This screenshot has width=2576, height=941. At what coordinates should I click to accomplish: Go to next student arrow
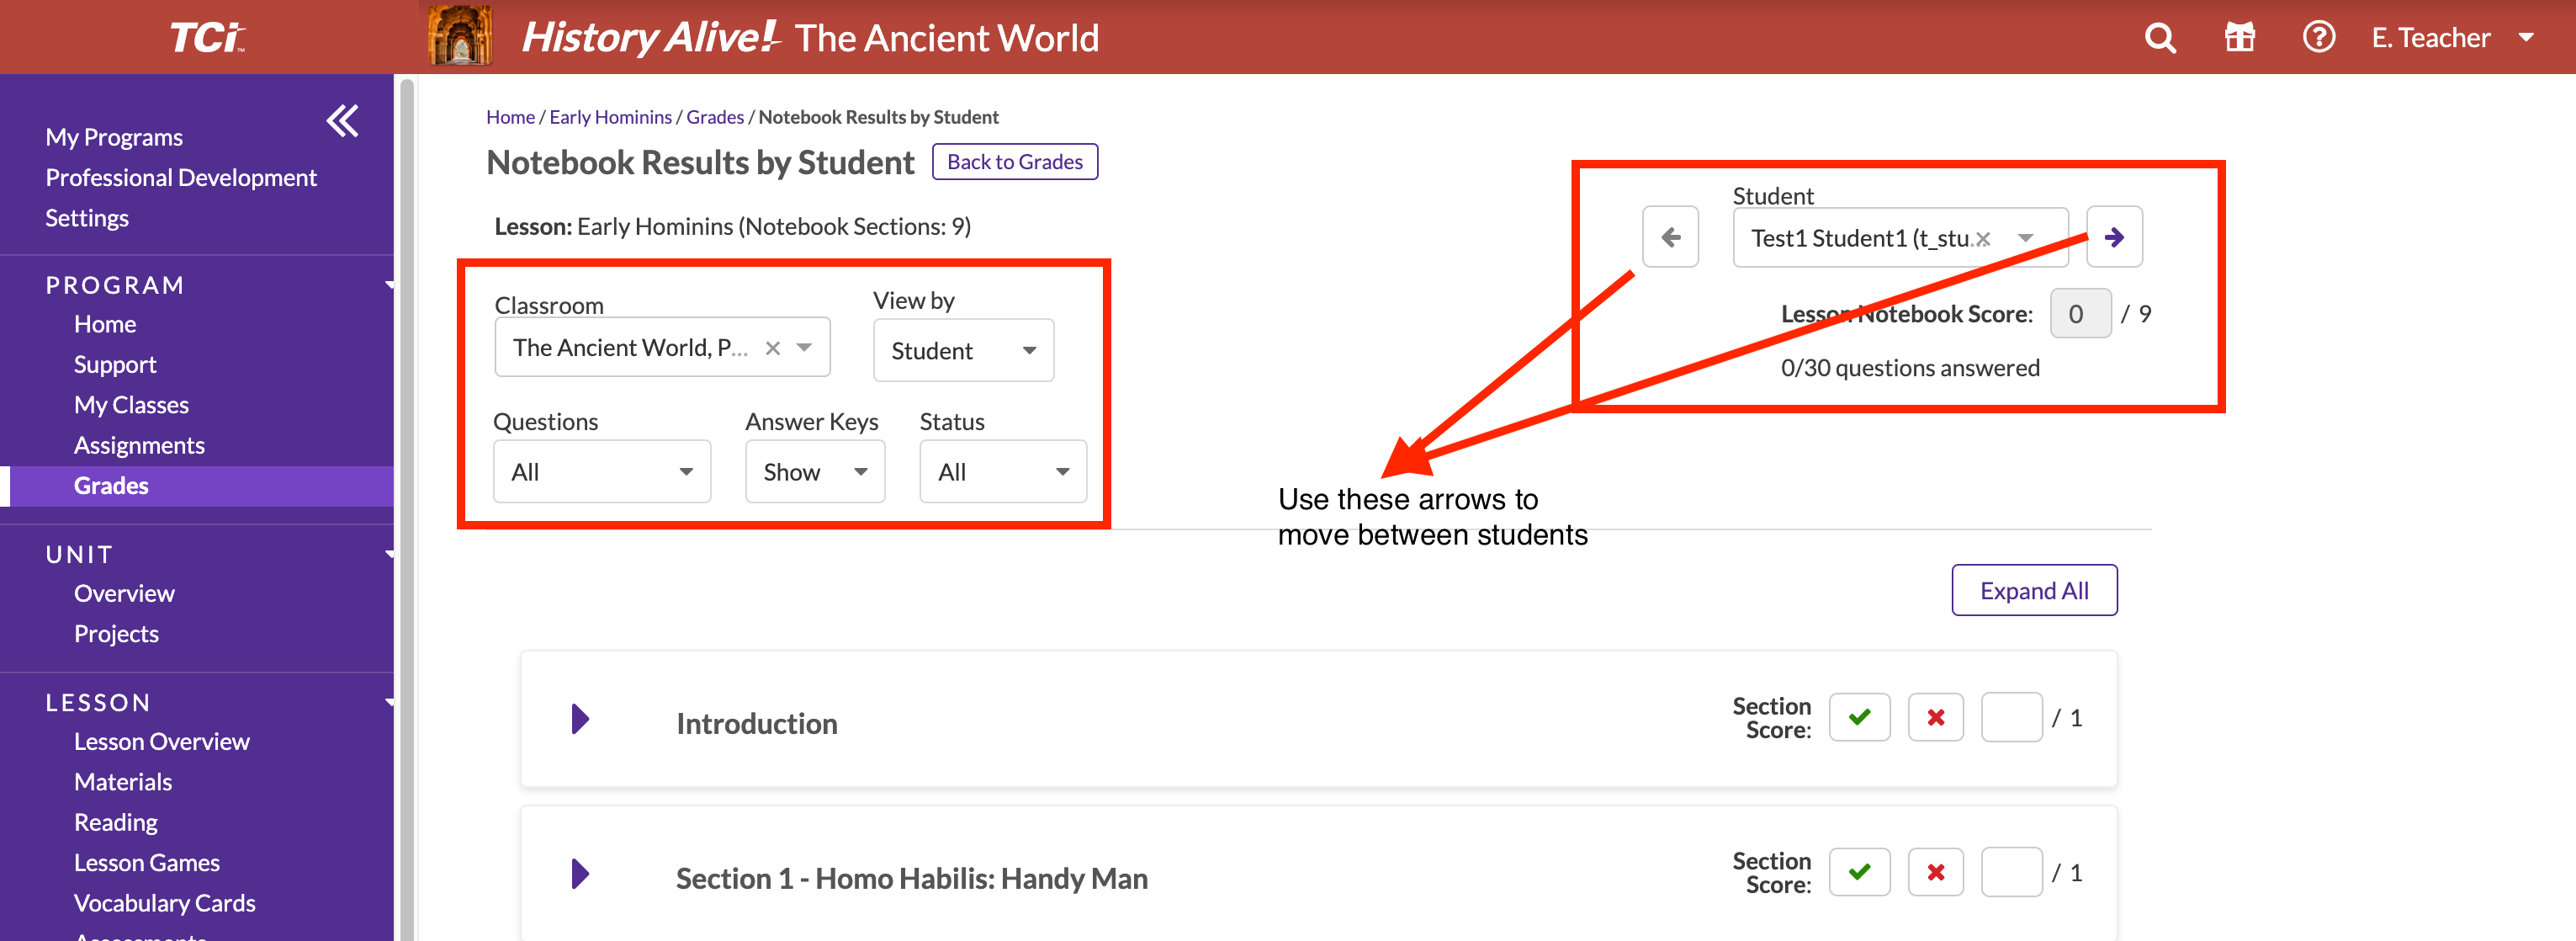2113,237
